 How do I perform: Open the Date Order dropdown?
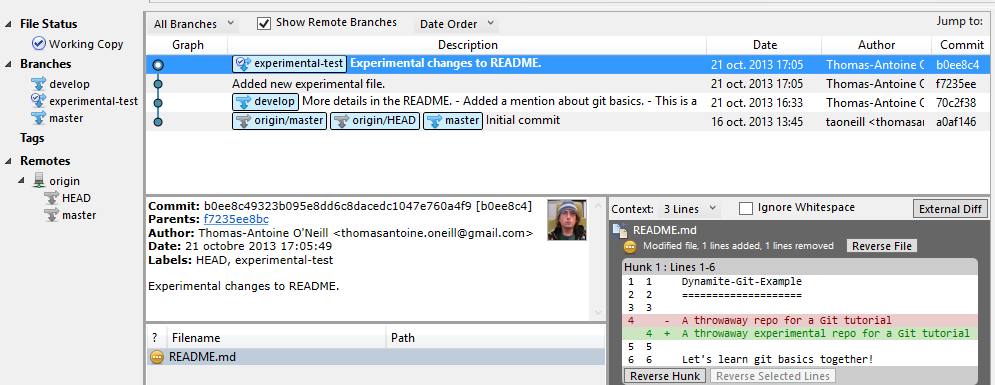pyautogui.click(x=456, y=24)
